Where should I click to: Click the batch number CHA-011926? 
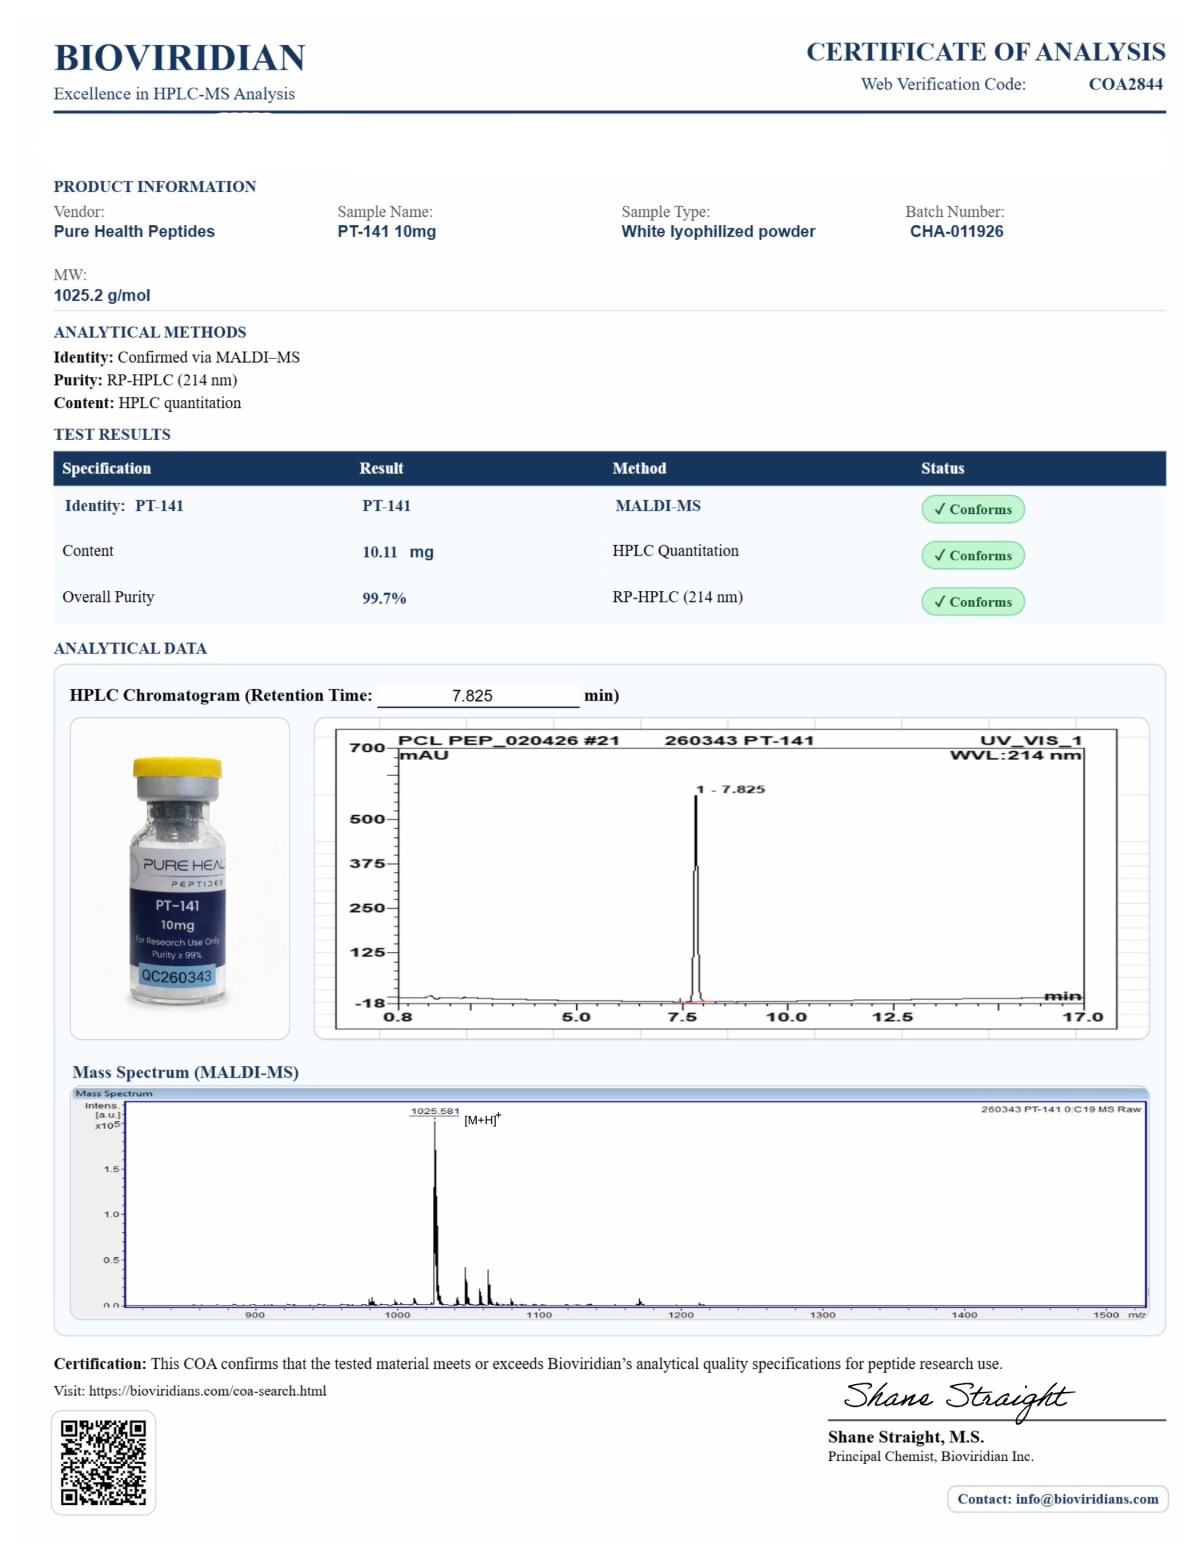(x=956, y=231)
